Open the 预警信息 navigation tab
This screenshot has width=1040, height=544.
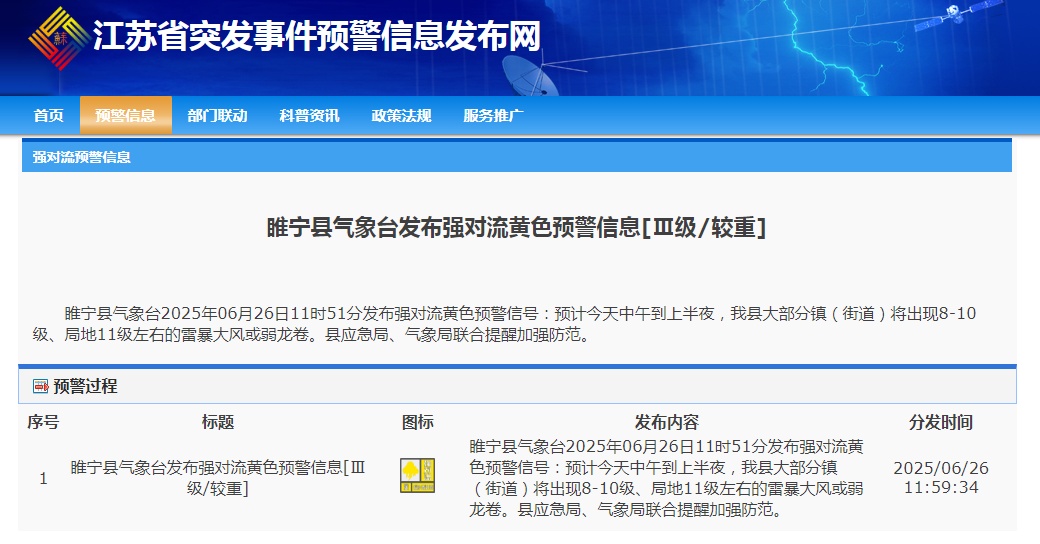point(125,115)
